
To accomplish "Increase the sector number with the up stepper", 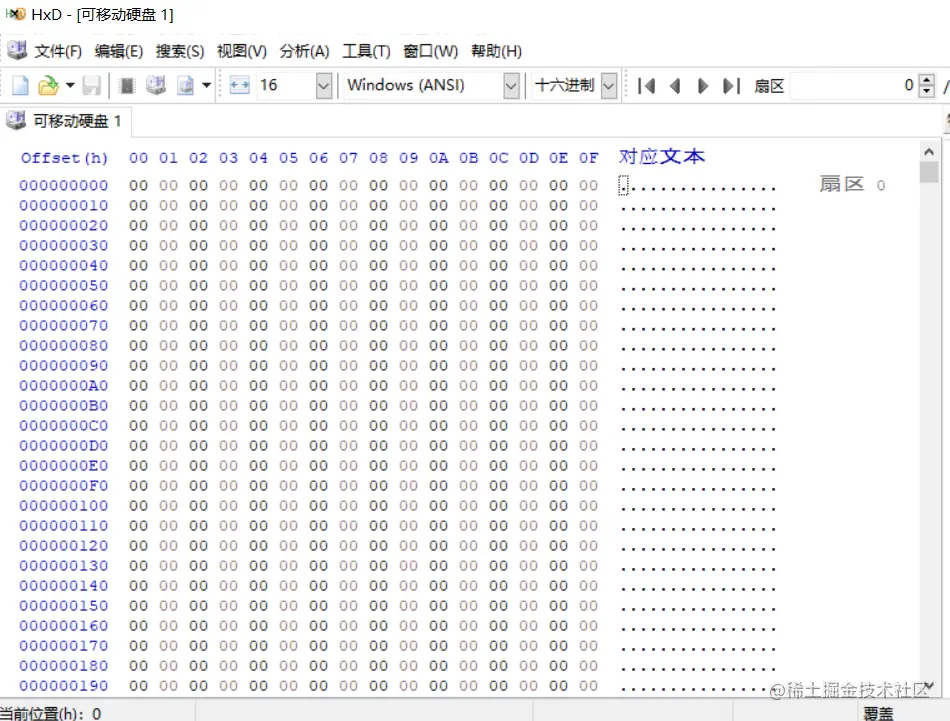I will [x=926, y=79].
